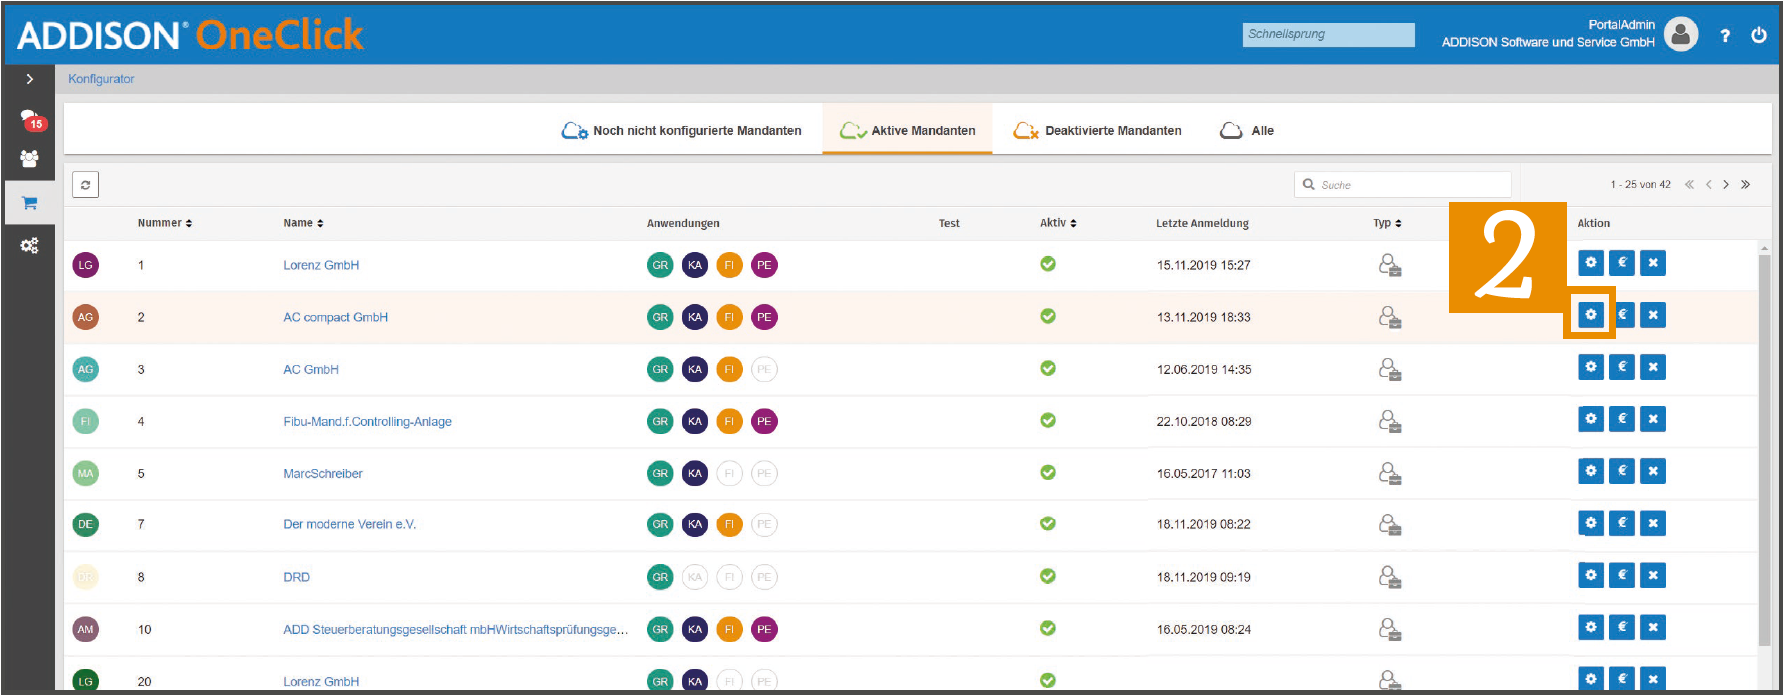Toggle FI application for MarcSchreiber
Screen dimensions: 1784x696
coord(729,473)
